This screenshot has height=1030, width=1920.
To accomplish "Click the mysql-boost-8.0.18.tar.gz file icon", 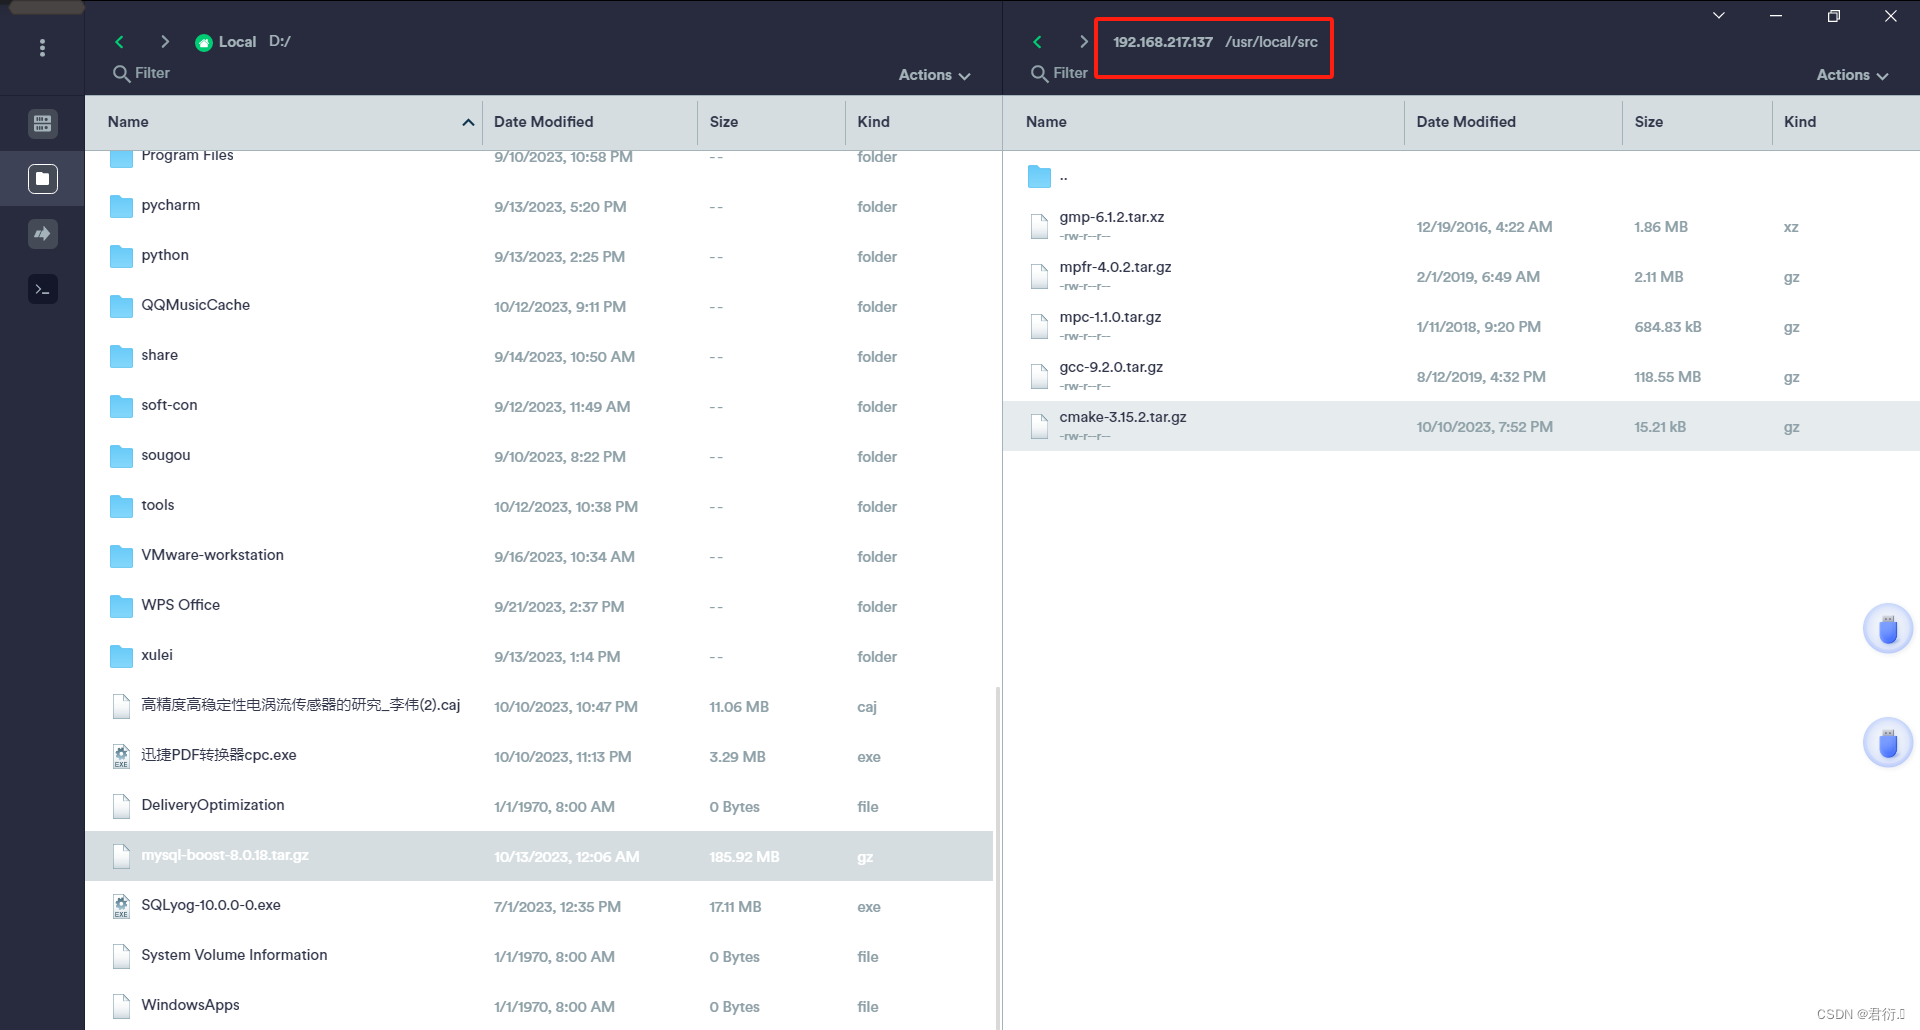I will pyautogui.click(x=121, y=856).
